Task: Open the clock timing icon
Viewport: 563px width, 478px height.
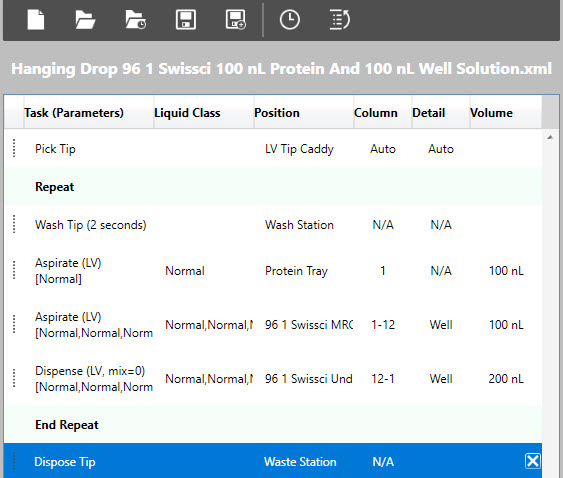Action: tap(289, 20)
